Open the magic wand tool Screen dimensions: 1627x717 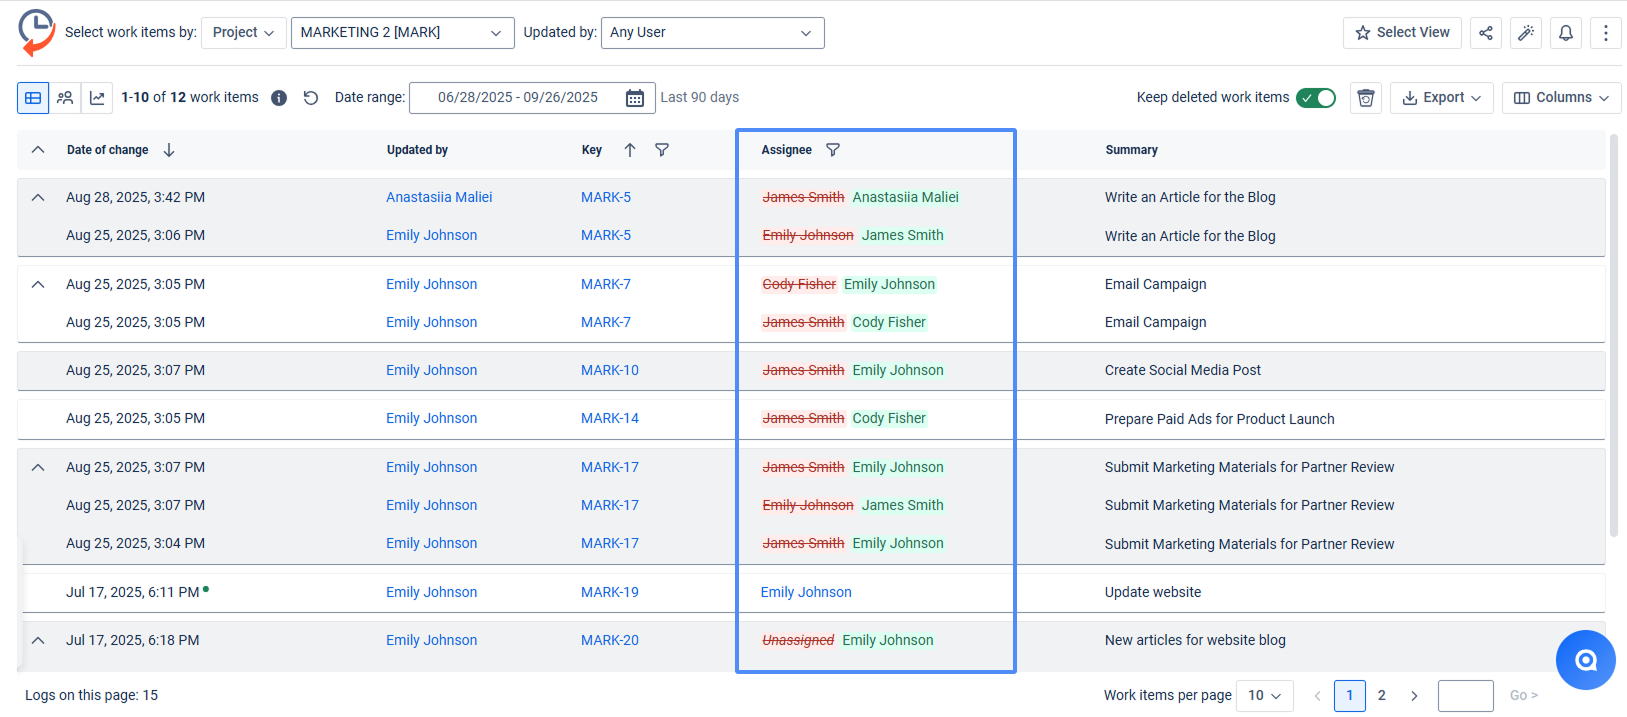1526,33
